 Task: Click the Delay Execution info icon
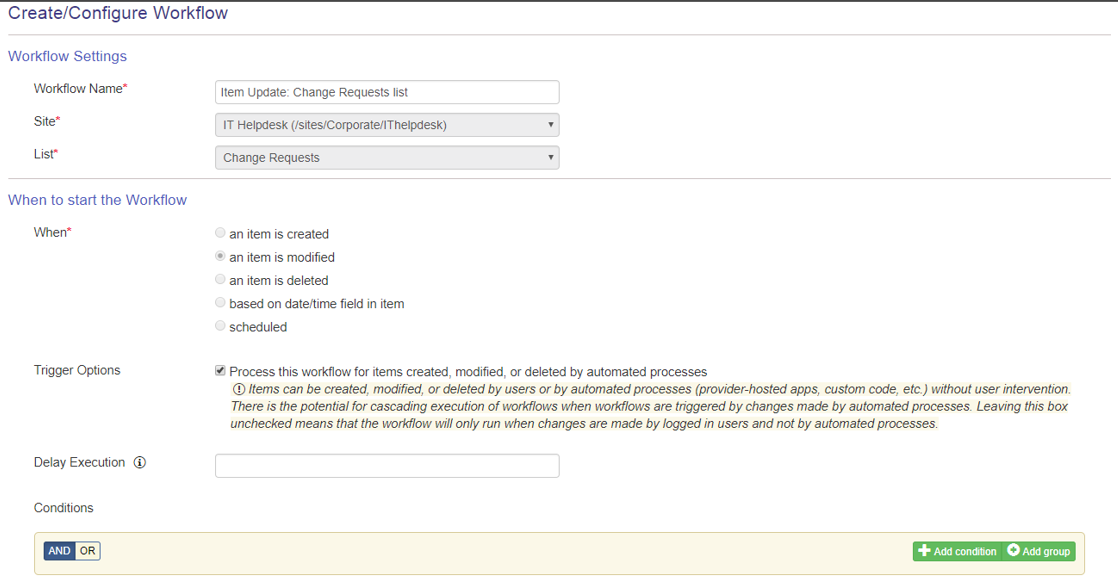[140, 463]
